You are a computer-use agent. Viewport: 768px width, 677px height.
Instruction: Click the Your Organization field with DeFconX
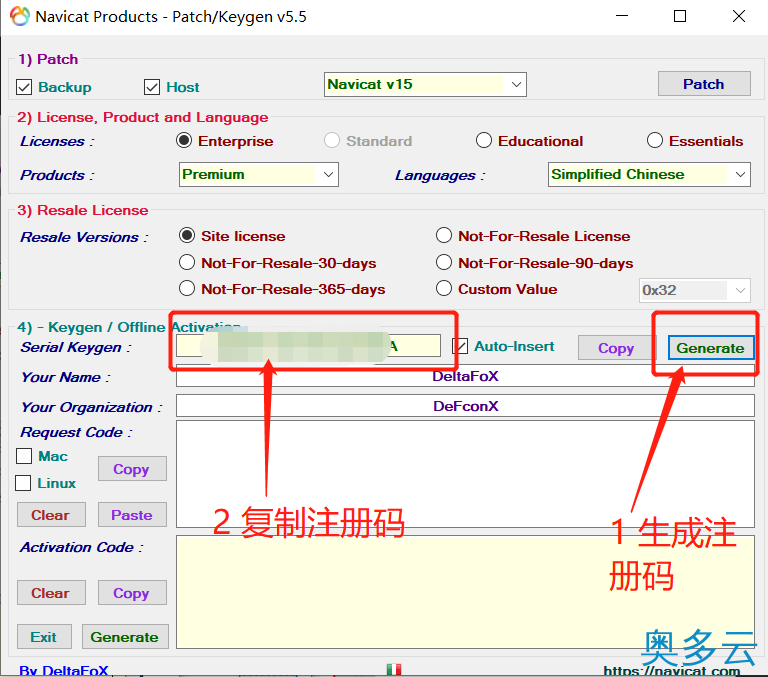click(465, 406)
